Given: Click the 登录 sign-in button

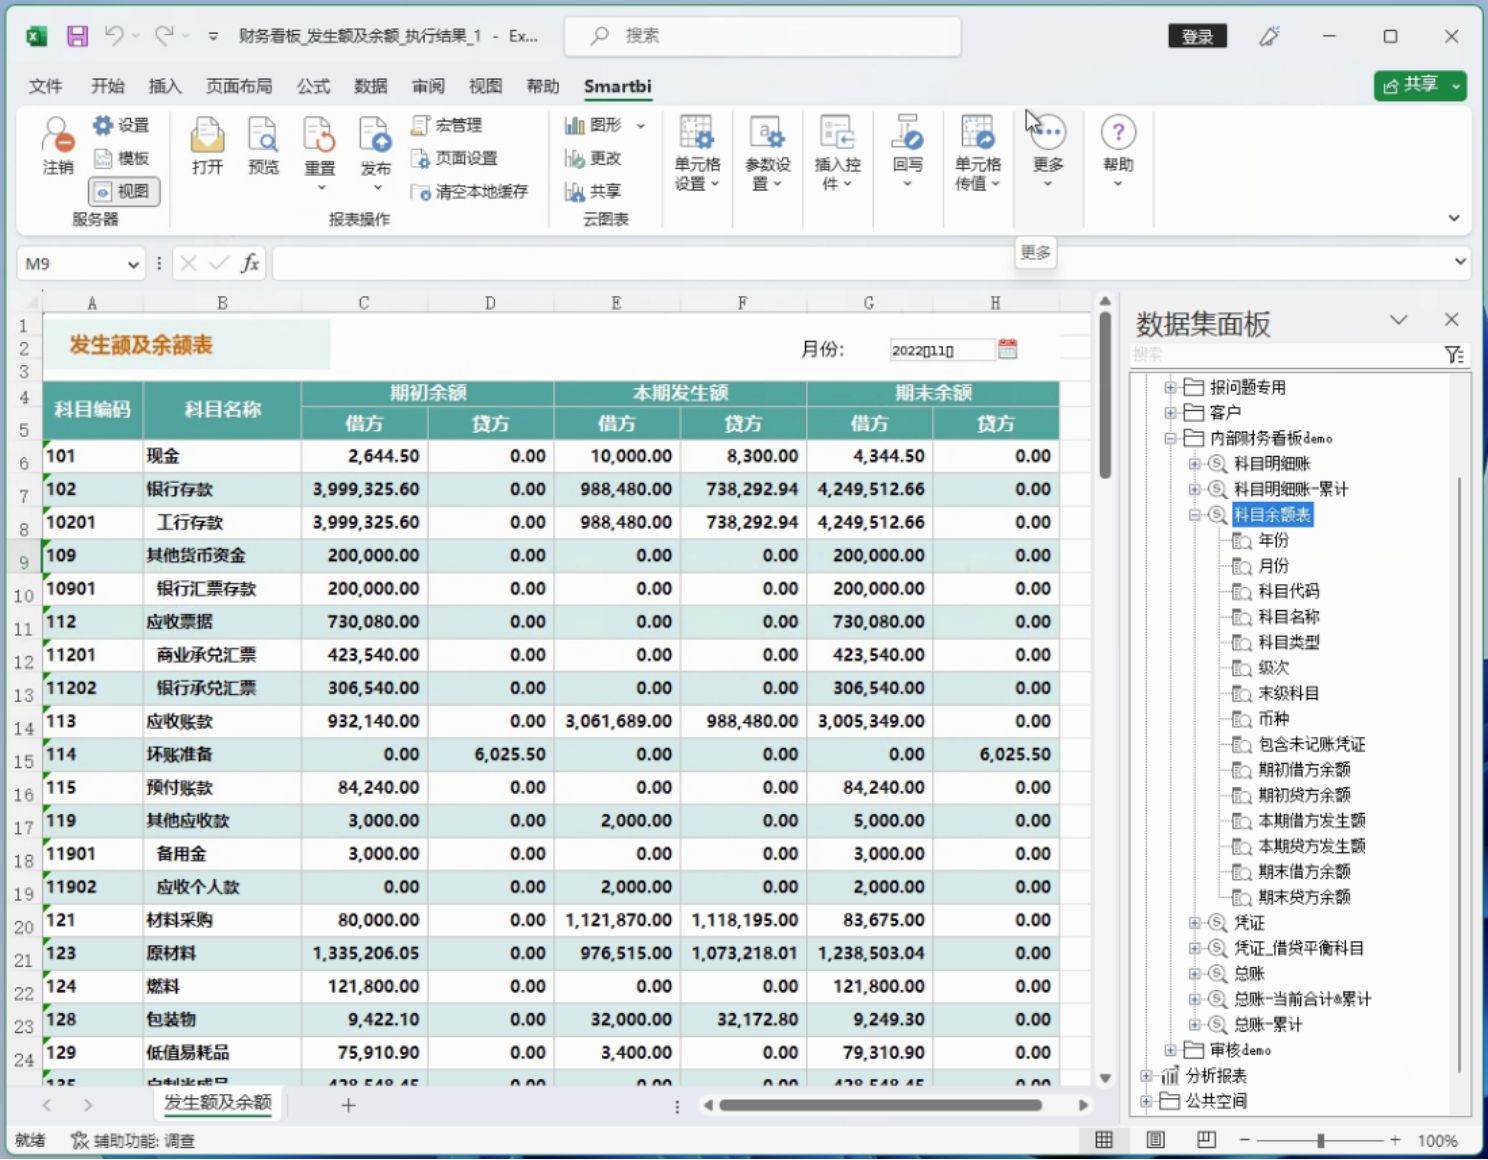Looking at the screenshot, I should click(x=1197, y=36).
